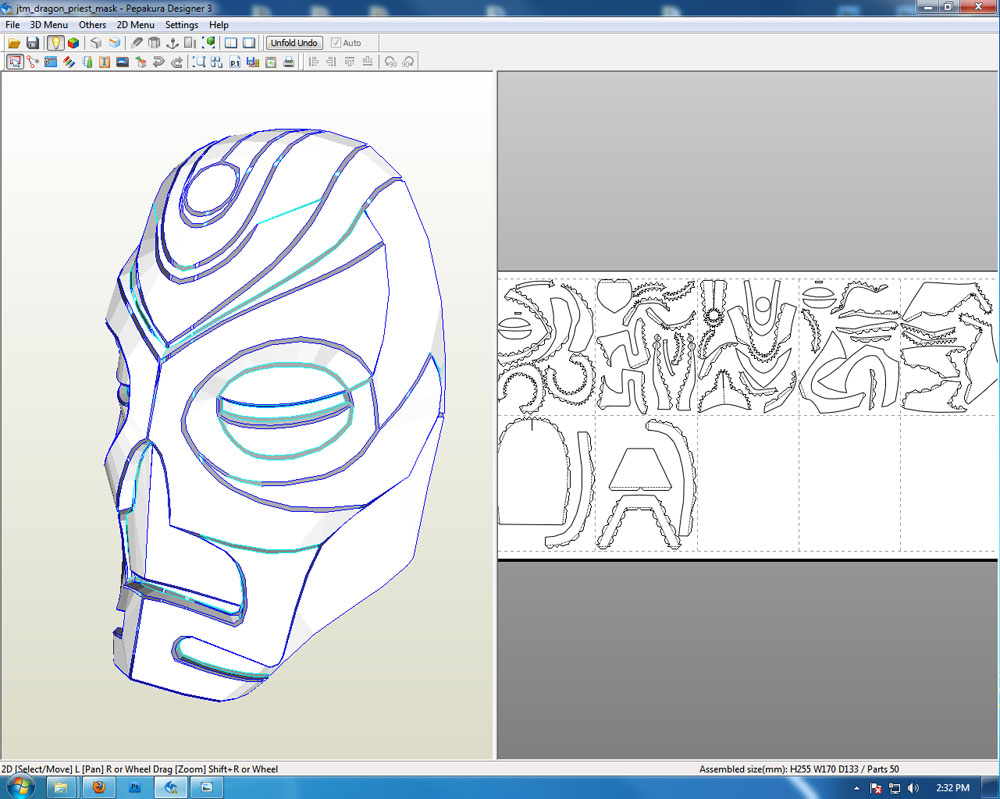The width and height of the screenshot is (1000, 799).
Task: Click the single-pane window layout icon
Action: [x=249, y=43]
